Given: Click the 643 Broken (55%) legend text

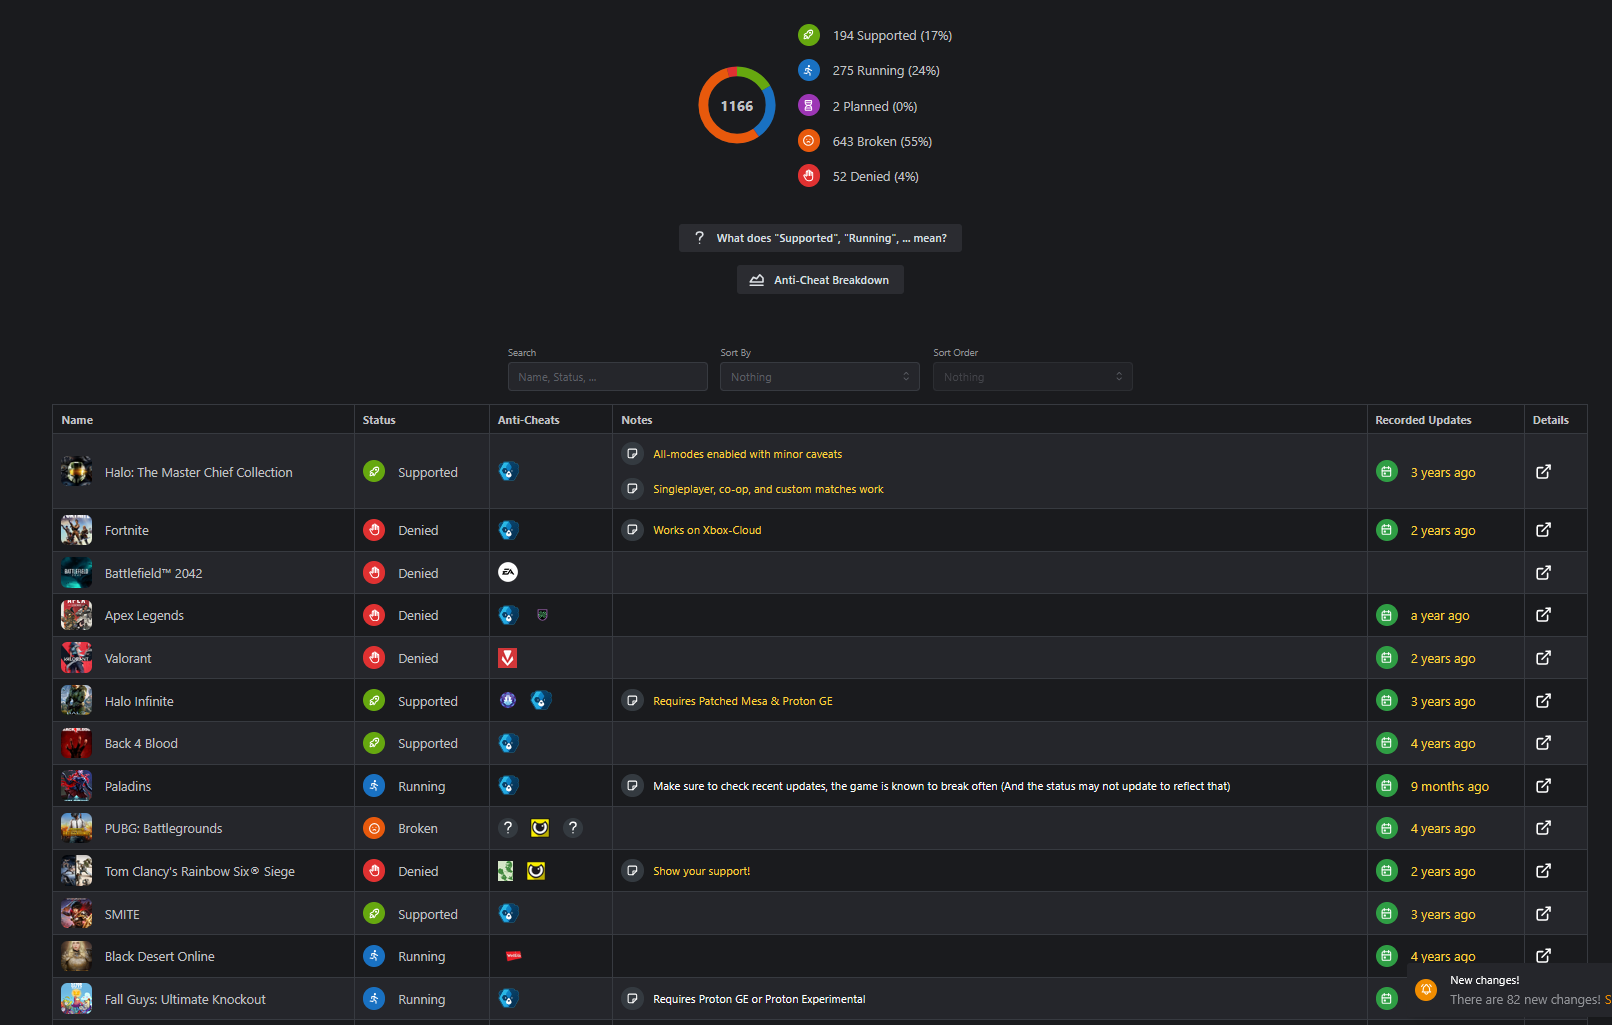Looking at the screenshot, I should pos(882,142).
